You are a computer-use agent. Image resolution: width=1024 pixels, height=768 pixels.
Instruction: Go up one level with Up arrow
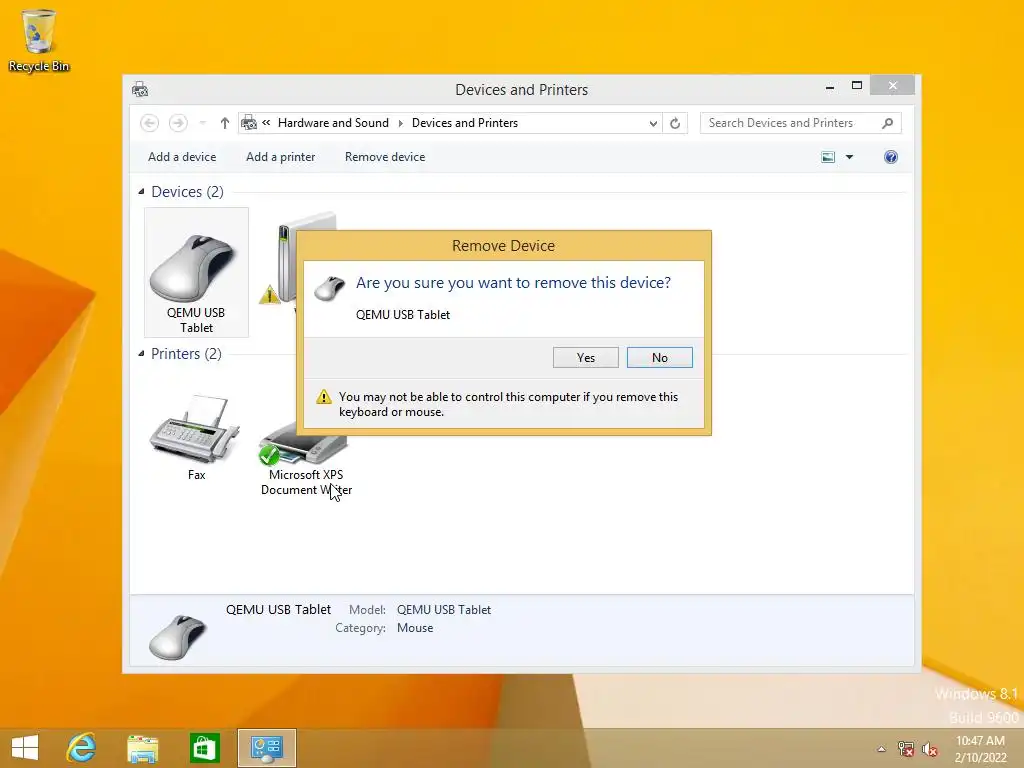pyautogui.click(x=225, y=123)
